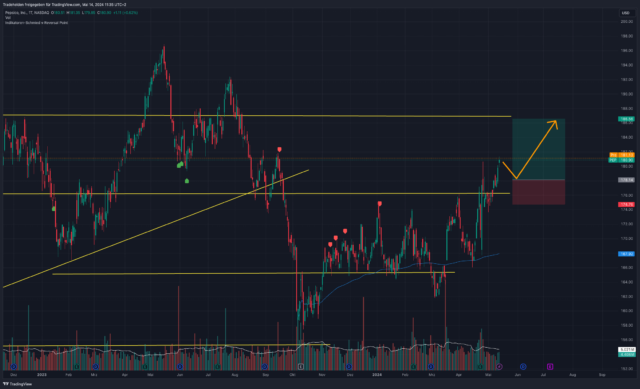Click the Nov label on the time axis
Screen dimensions: 640x389
click(x=322, y=374)
